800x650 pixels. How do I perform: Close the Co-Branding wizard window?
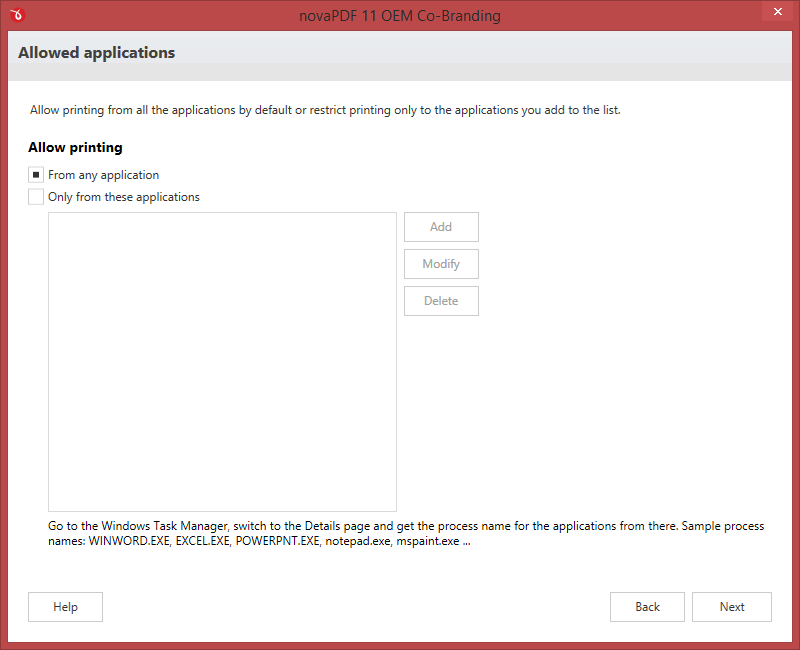click(x=777, y=12)
